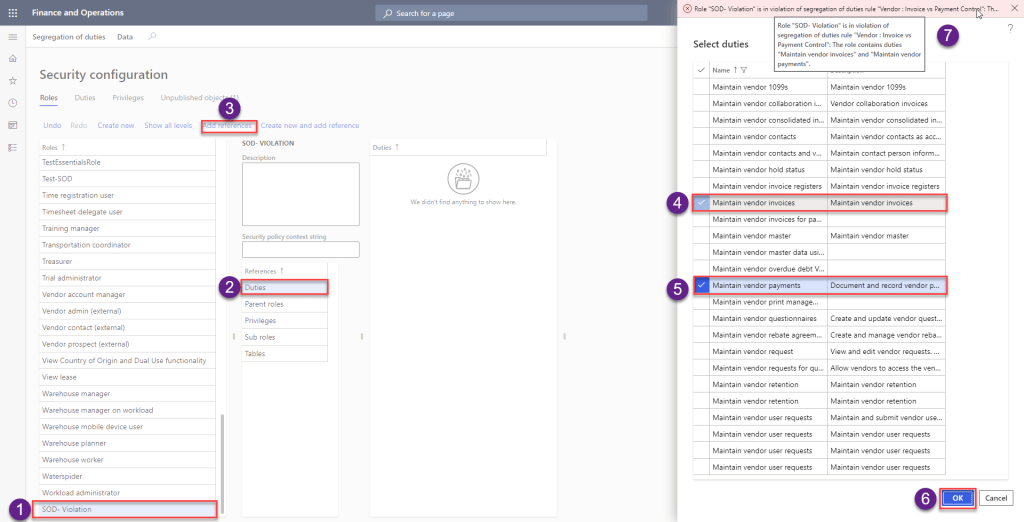Toggle select-all checkmark in duties grid header

[x=701, y=70]
